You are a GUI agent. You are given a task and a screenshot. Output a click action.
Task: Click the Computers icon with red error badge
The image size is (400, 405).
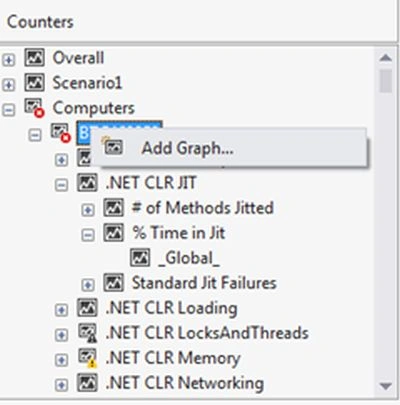click(x=34, y=108)
